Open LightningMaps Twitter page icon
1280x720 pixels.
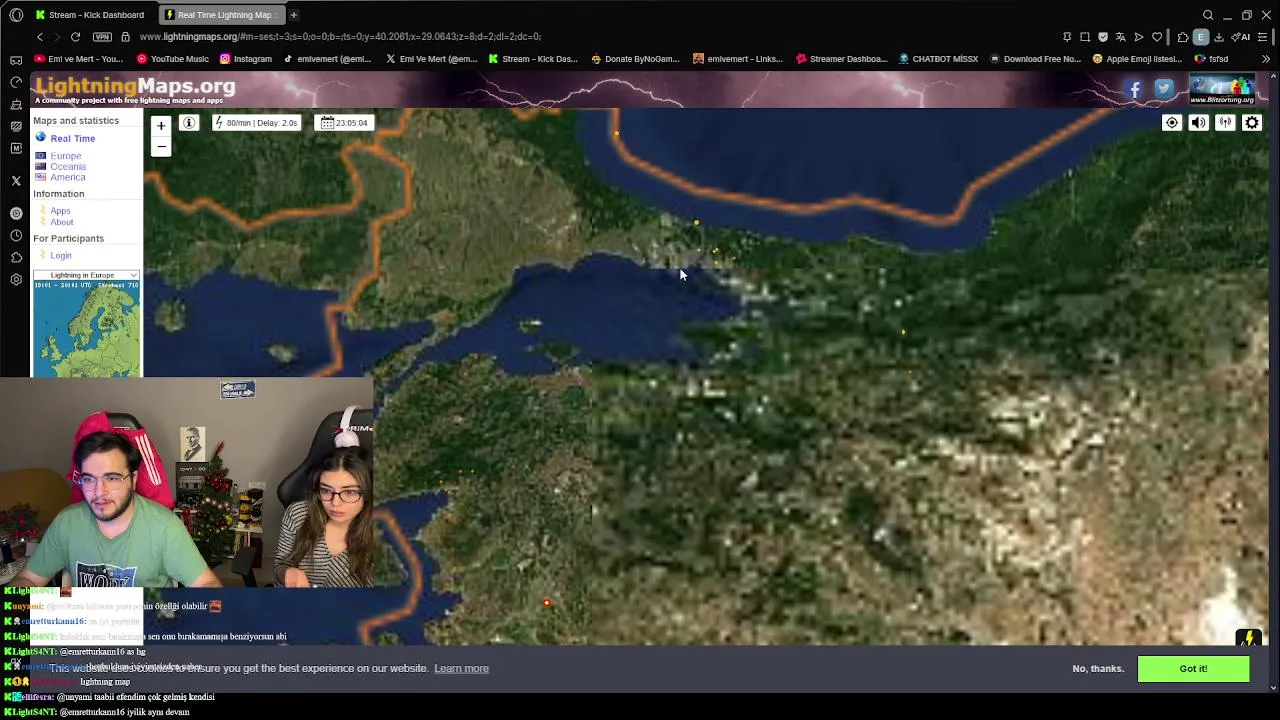tap(1163, 90)
